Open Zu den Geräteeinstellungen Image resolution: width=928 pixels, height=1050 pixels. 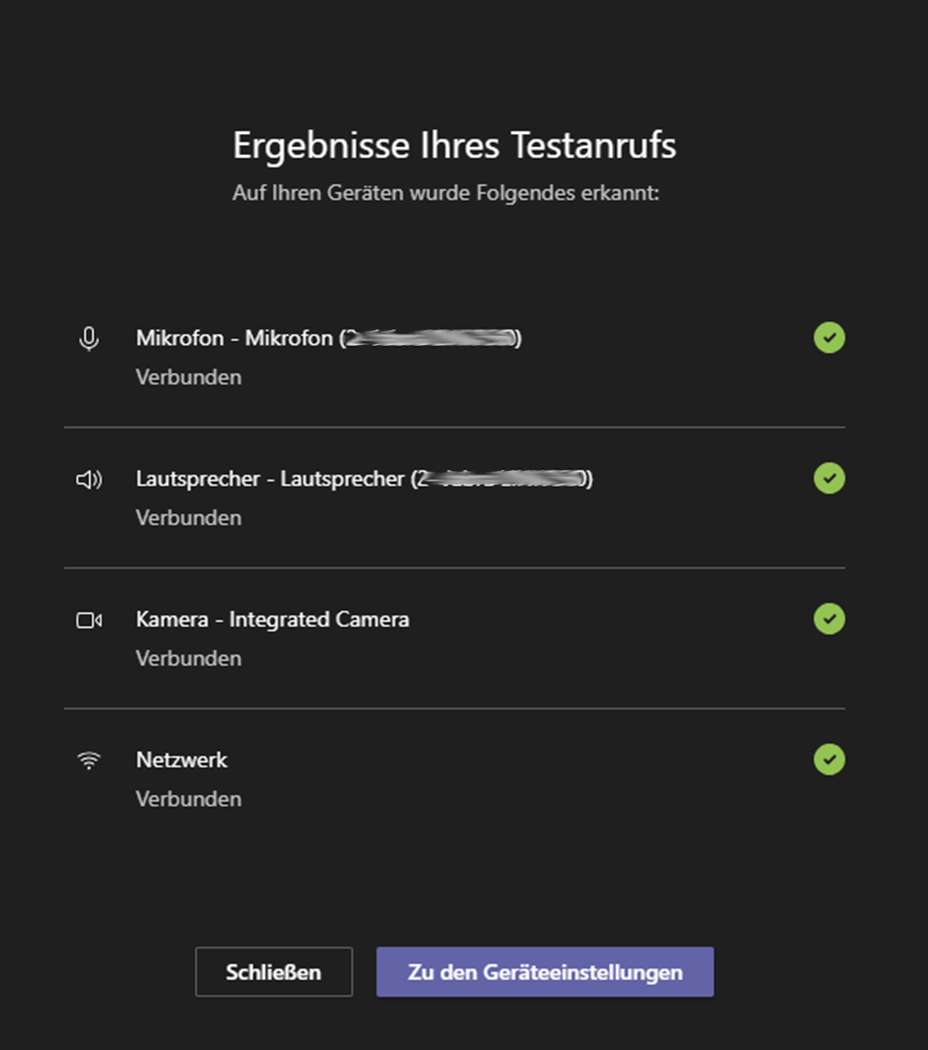click(x=545, y=972)
